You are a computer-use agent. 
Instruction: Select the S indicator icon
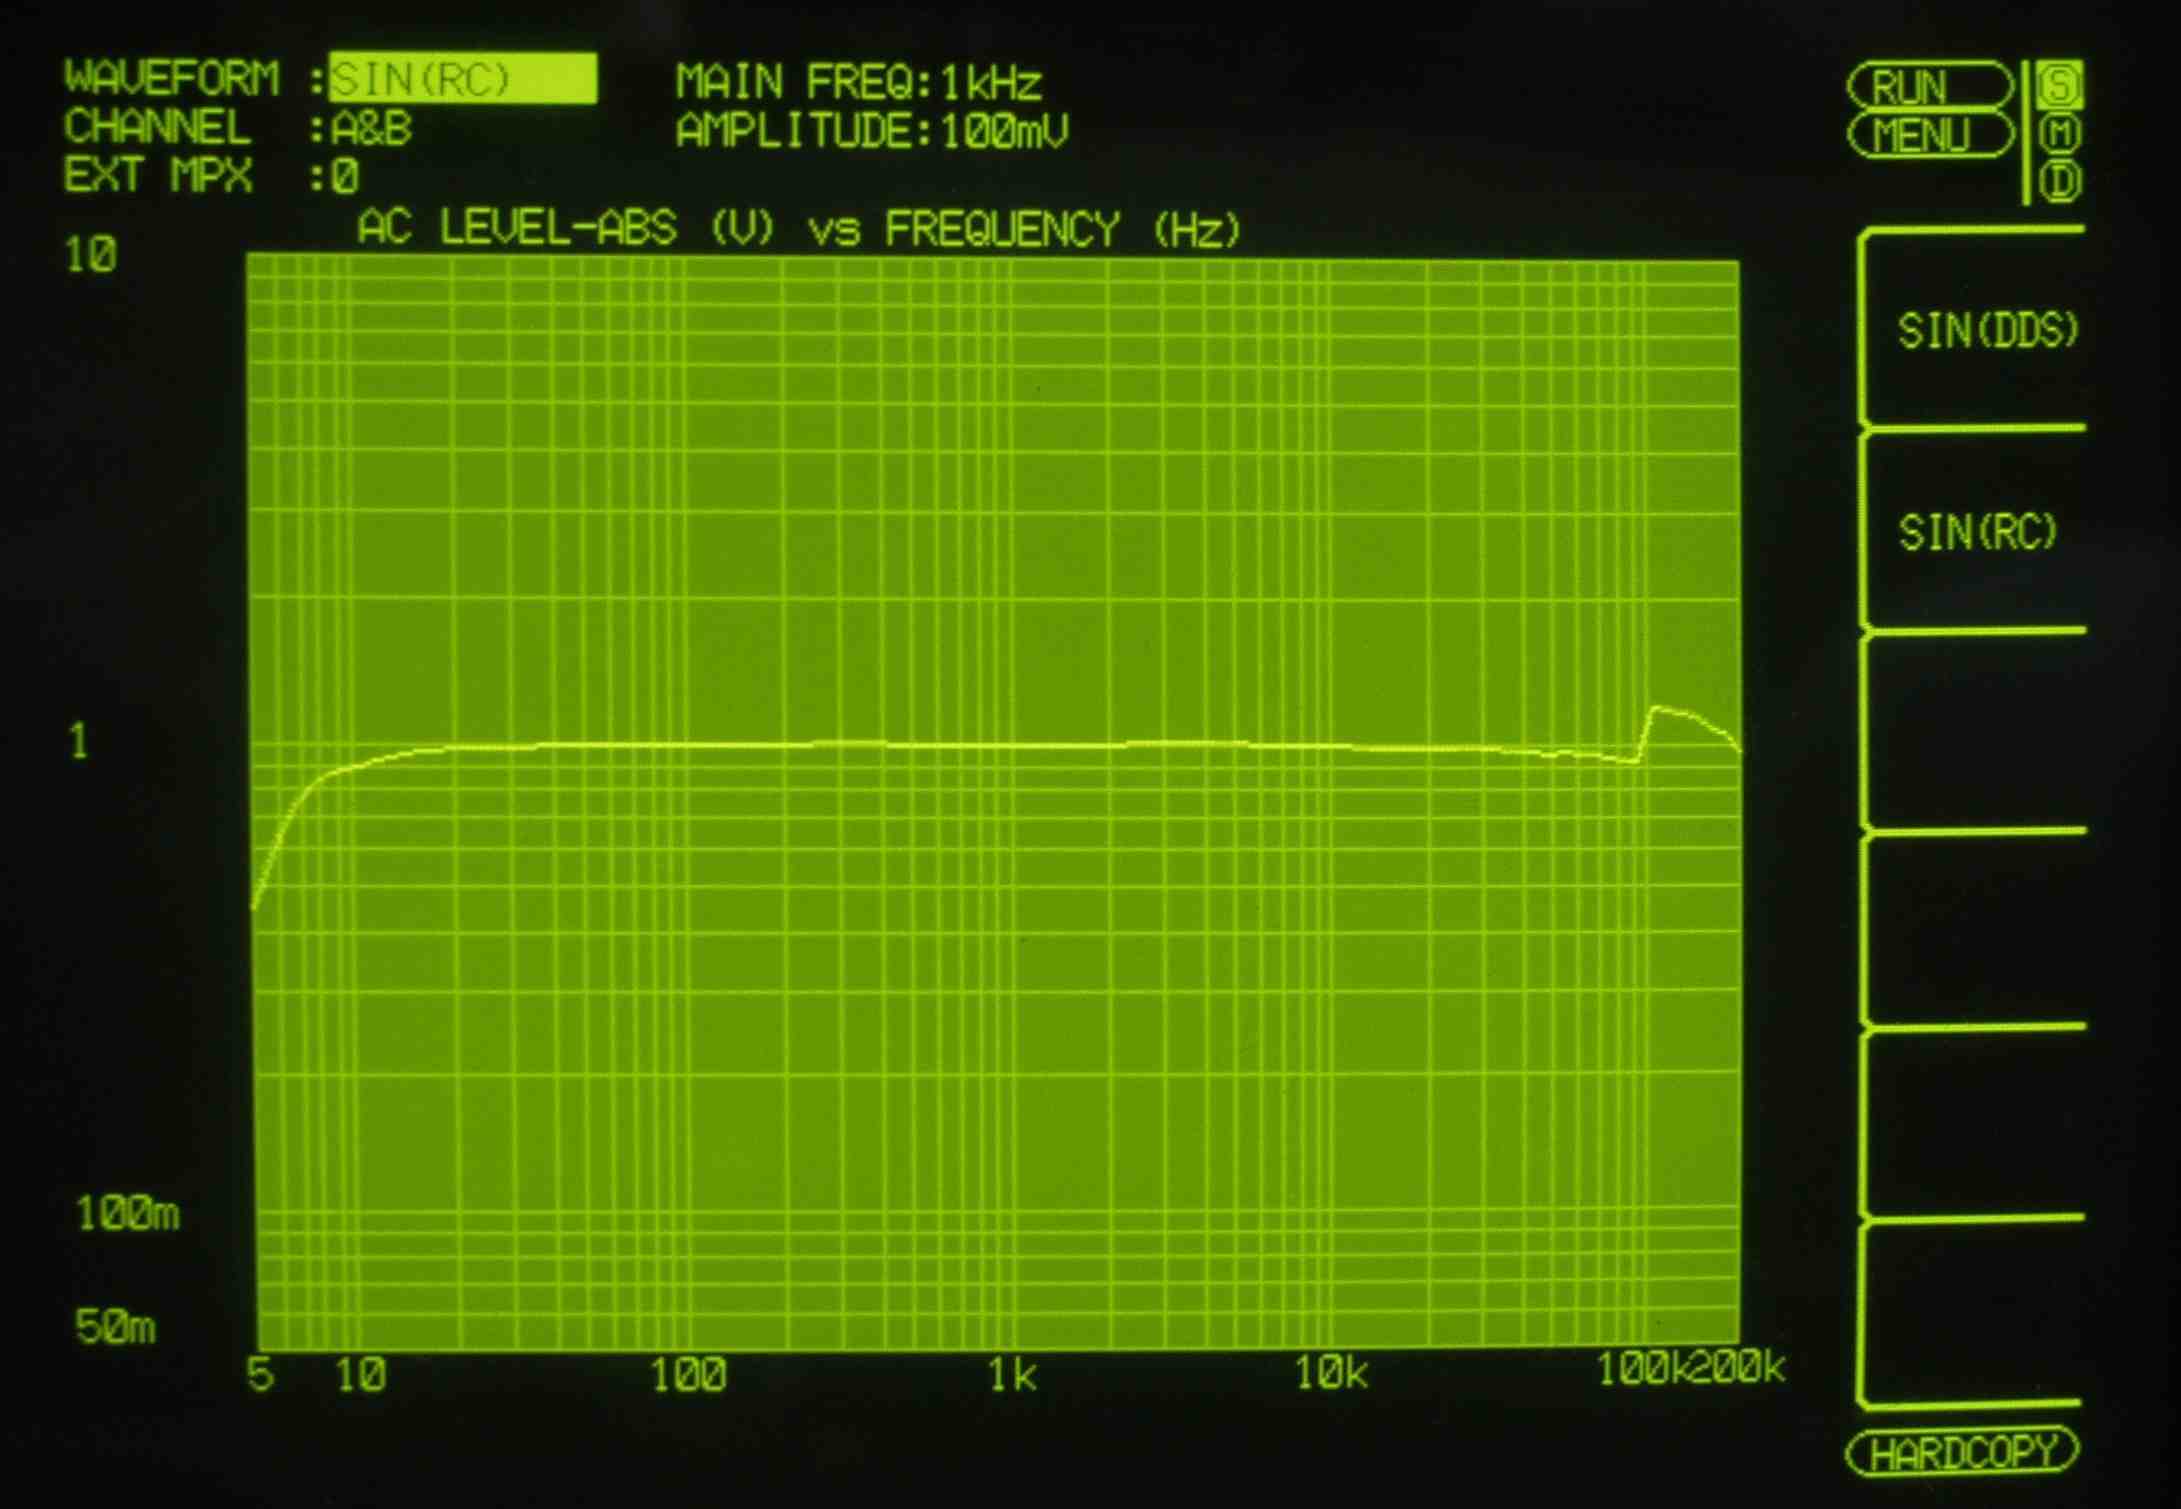(2059, 86)
